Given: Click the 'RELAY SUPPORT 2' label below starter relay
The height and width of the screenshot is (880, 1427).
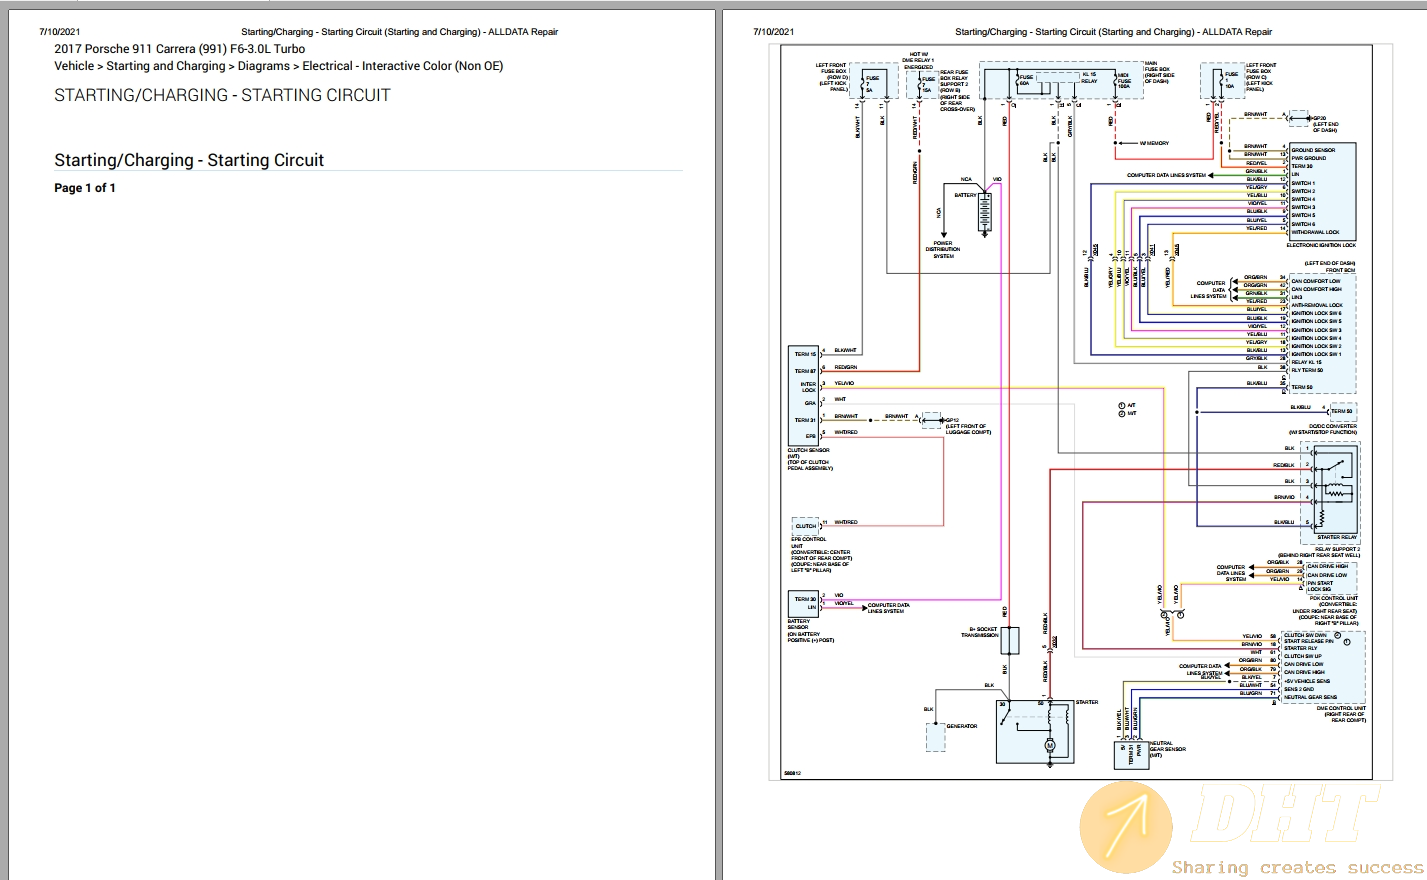Looking at the screenshot, I should pos(1337,549).
